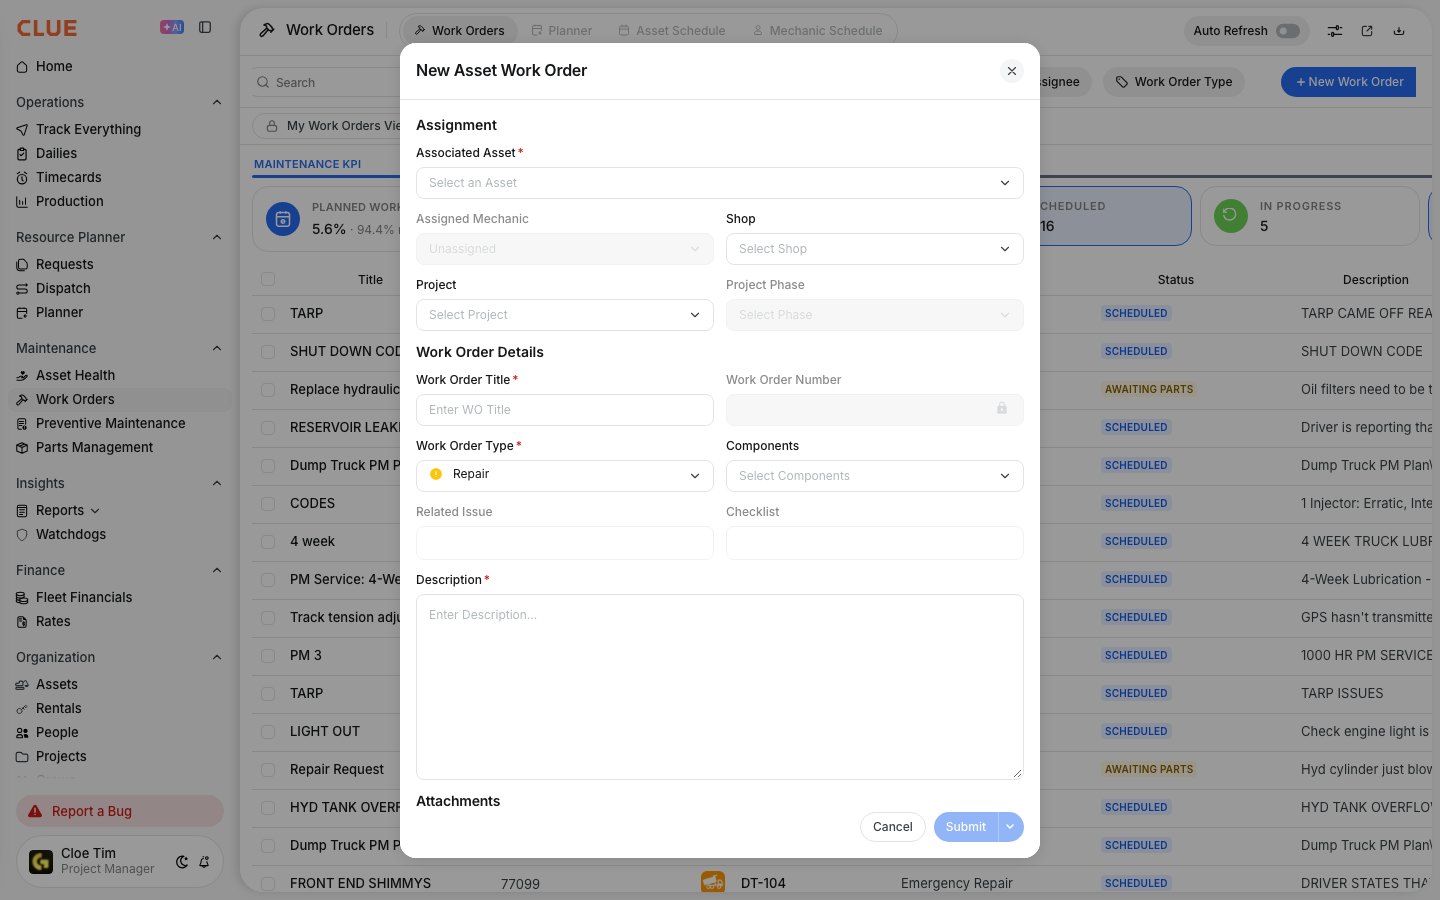Image resolution: width=1440 pixels, height=900 pixels.
Task: Open Parts Management page
Action: tap(94, 447)
